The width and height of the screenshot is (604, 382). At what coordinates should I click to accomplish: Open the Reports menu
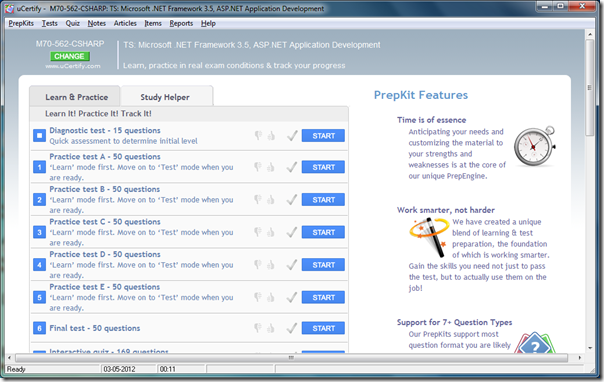(x=181, y=23)
